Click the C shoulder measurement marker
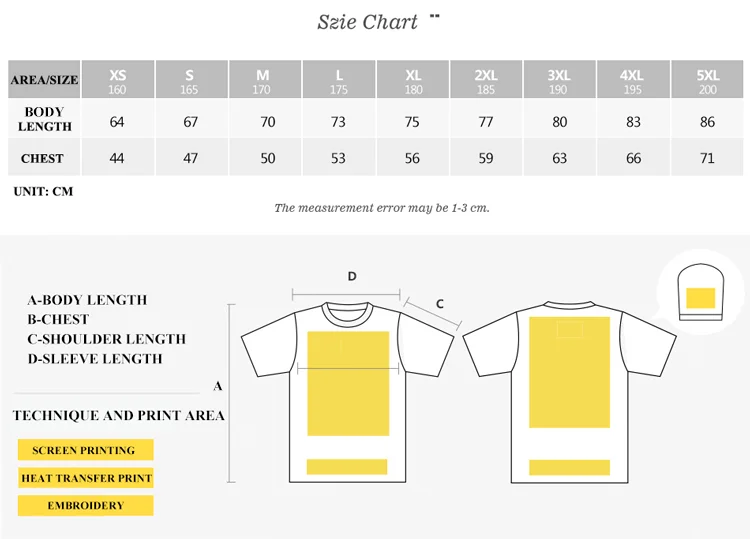This screenshot has width=750, height=539. (440, 304)
